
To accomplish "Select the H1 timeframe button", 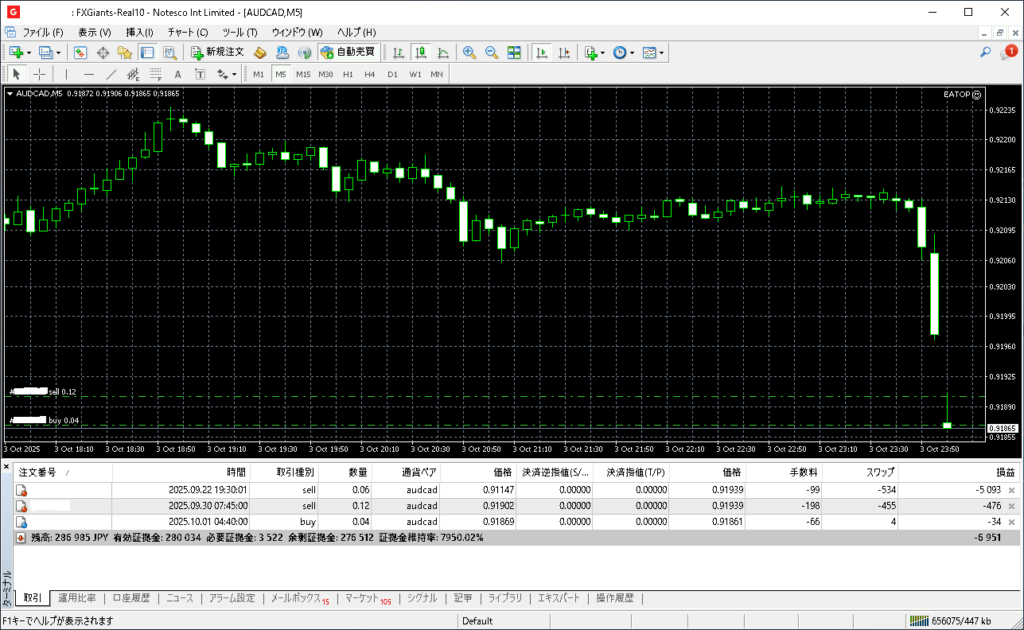I will [347, 74].
